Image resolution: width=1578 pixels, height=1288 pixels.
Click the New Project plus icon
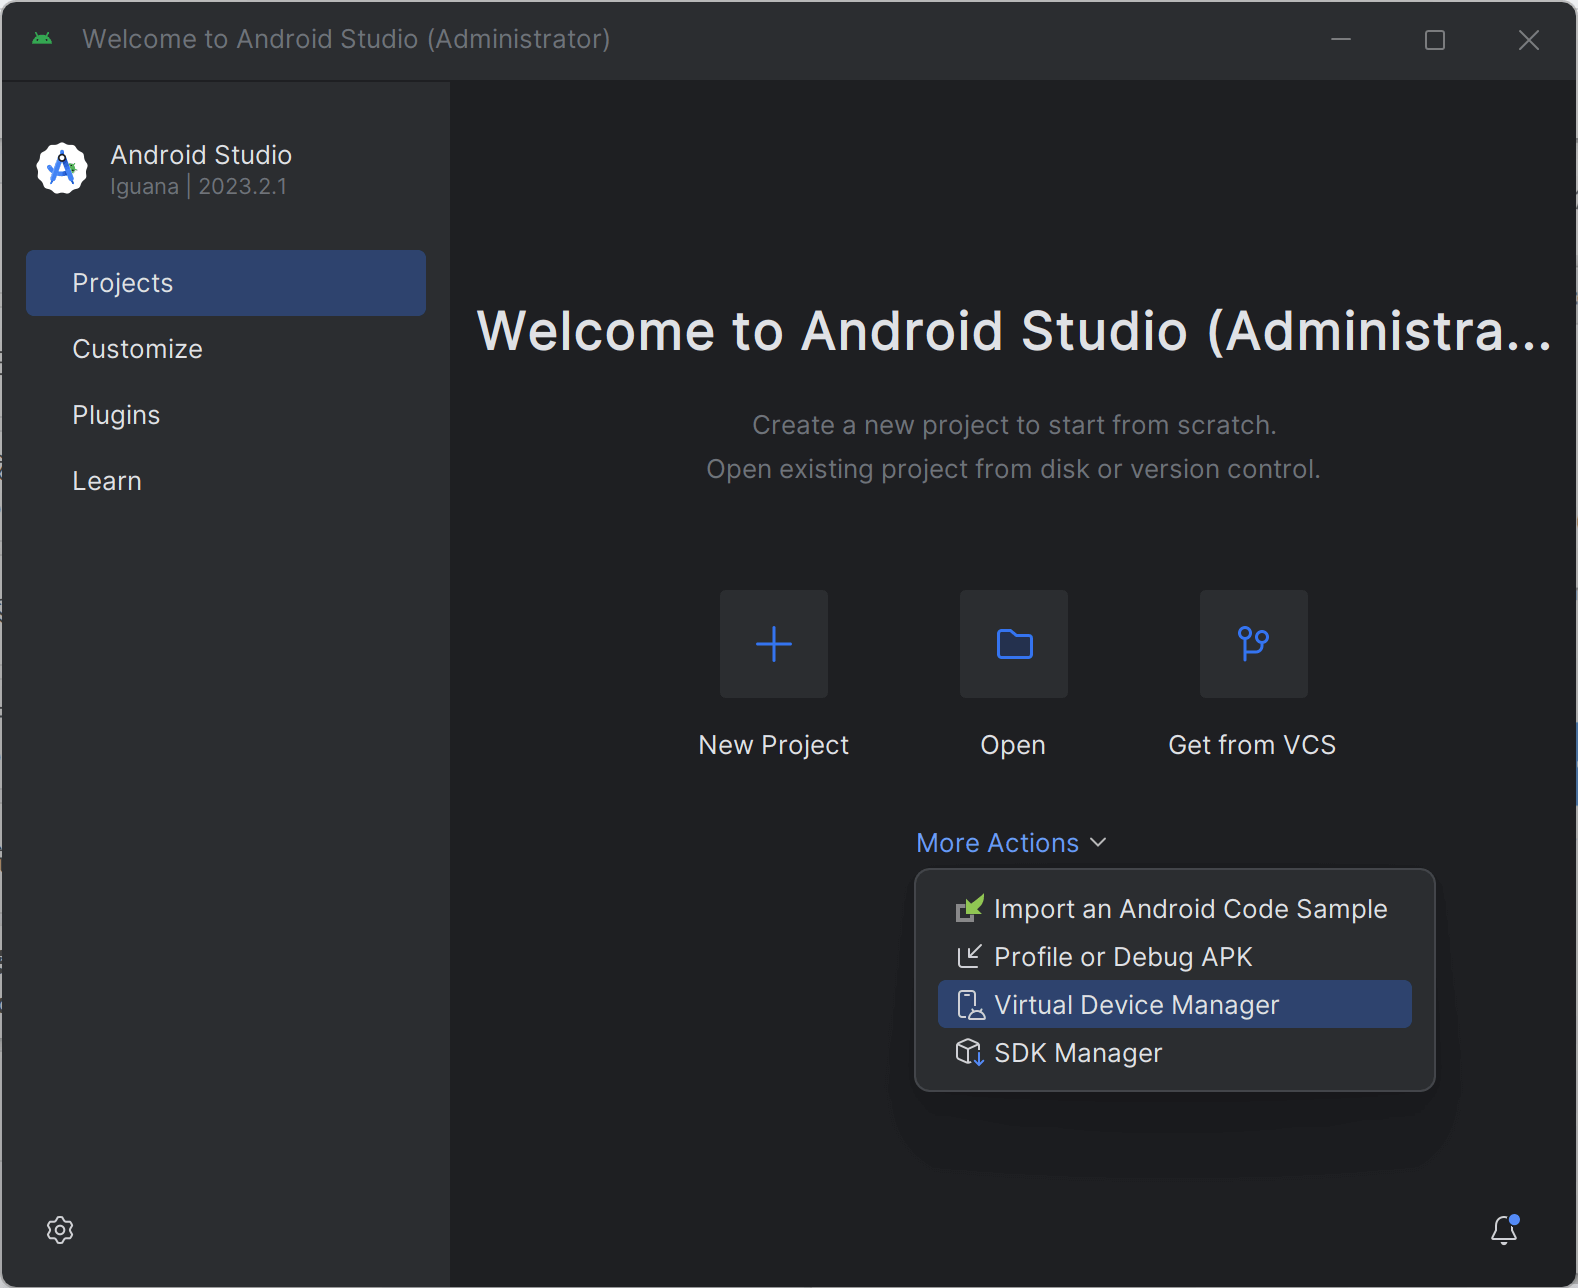pyautogui.click(x=773, y=644)
